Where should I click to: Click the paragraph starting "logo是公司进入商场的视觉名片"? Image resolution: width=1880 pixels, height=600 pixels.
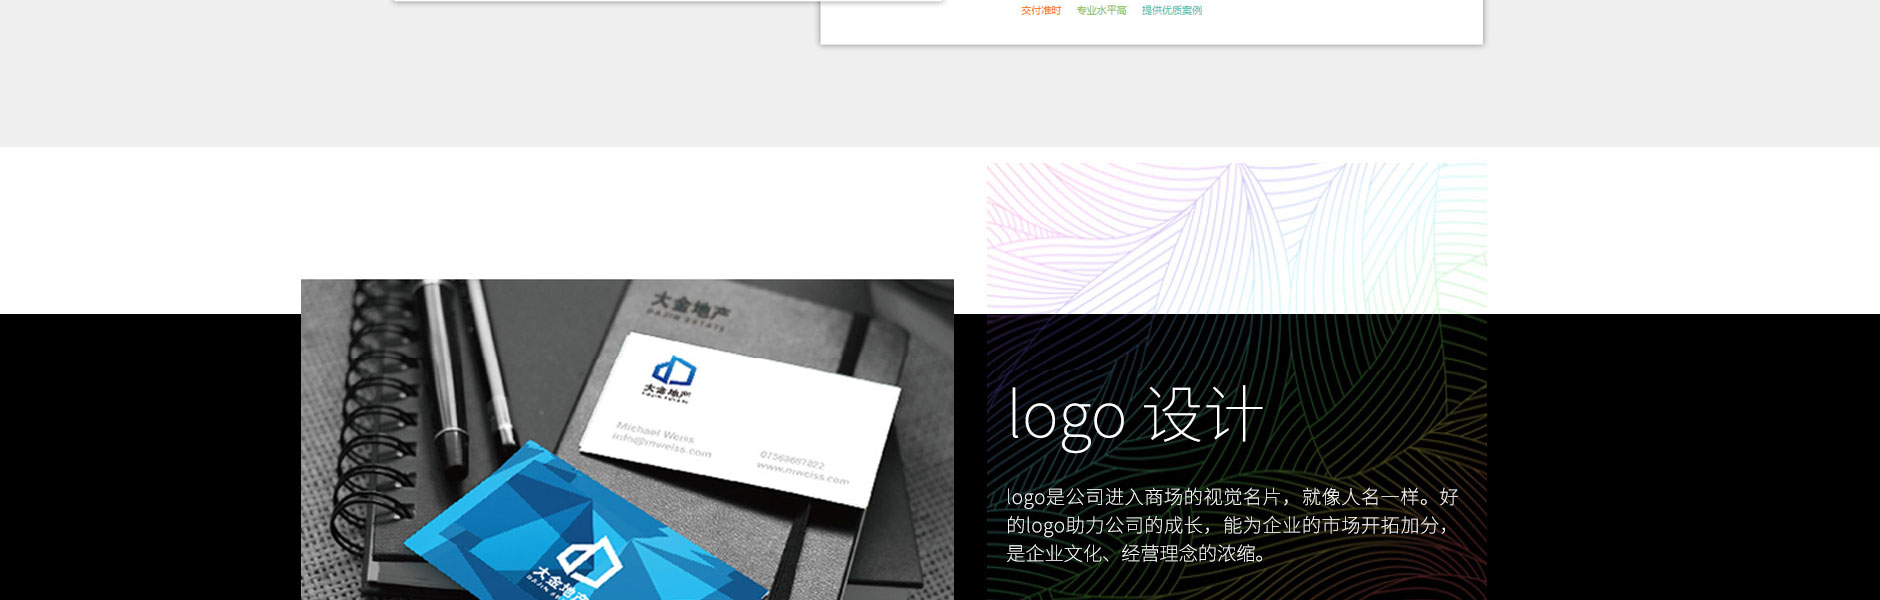pyautogui.click(x=1232, y=525)
